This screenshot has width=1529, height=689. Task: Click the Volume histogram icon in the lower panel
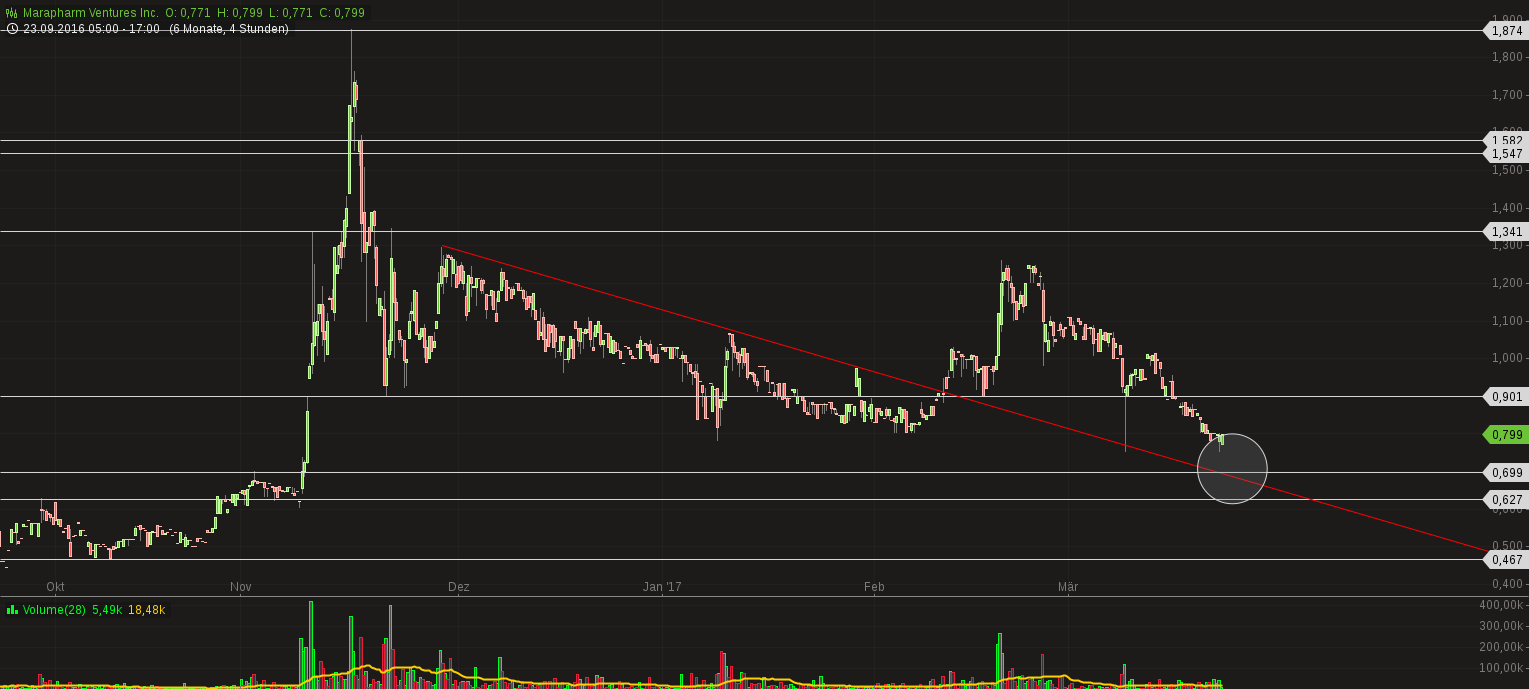[x=11, y=610]
